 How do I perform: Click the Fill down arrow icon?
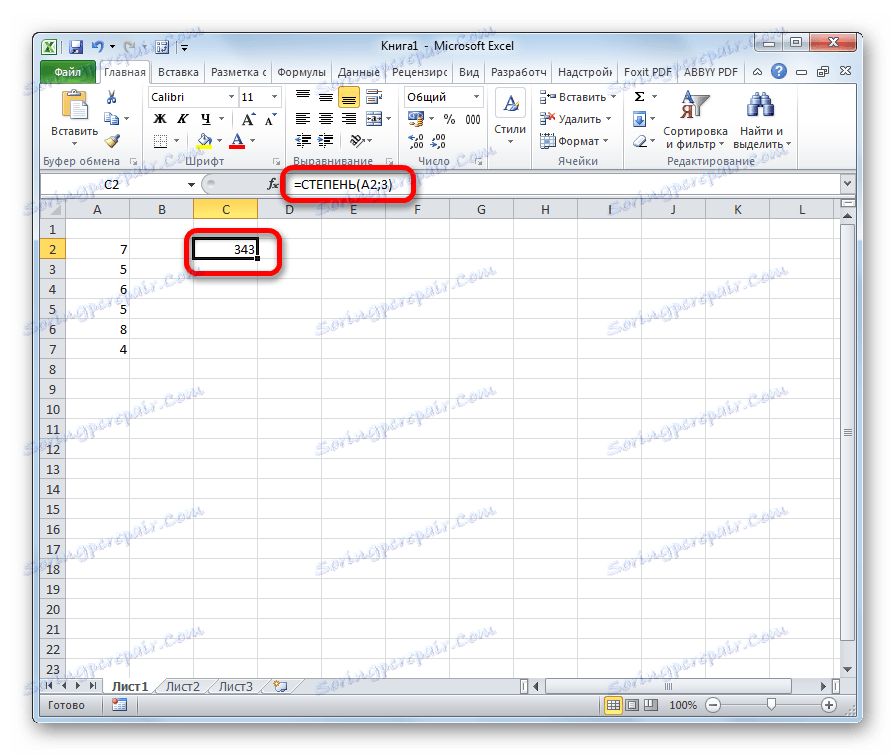click(639, 119)
